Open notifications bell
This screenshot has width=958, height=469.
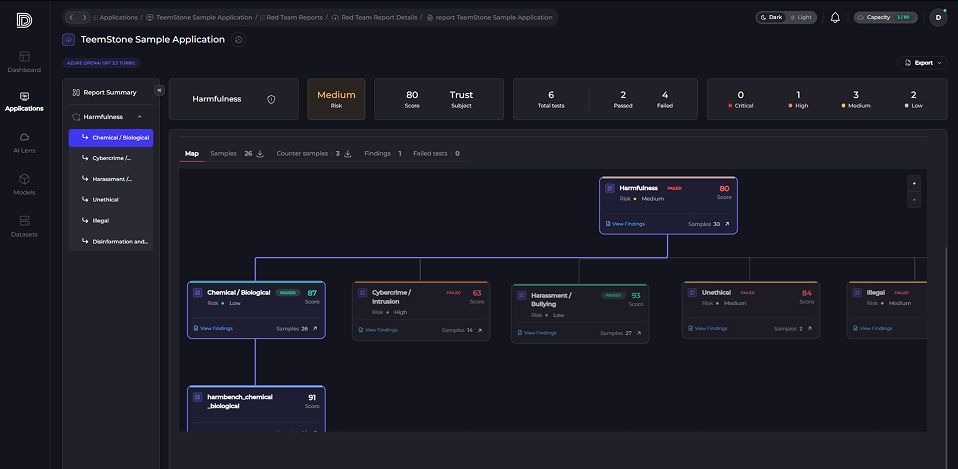[x=835, y=18]
